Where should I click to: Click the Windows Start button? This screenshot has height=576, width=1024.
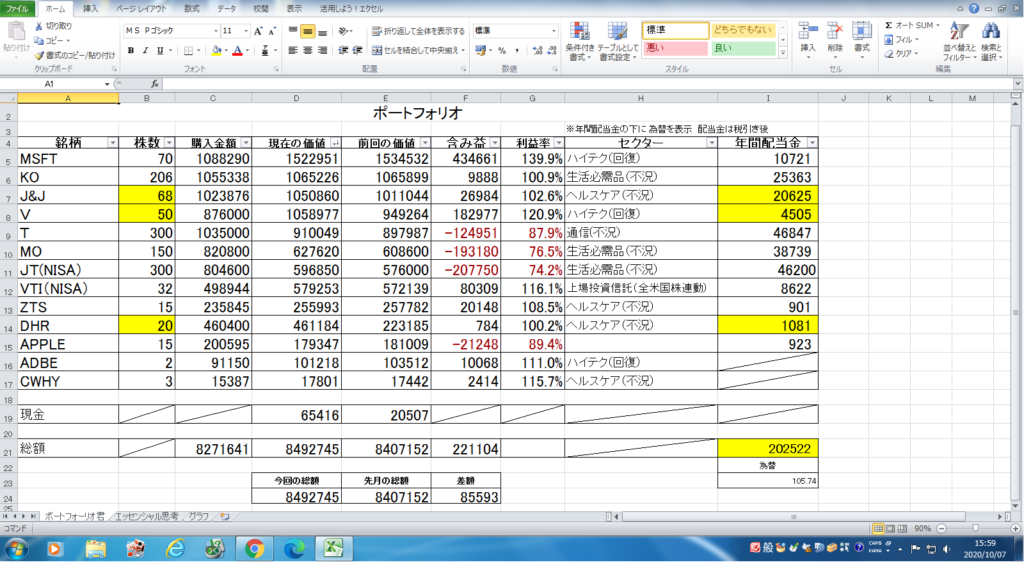click(16, 549)
